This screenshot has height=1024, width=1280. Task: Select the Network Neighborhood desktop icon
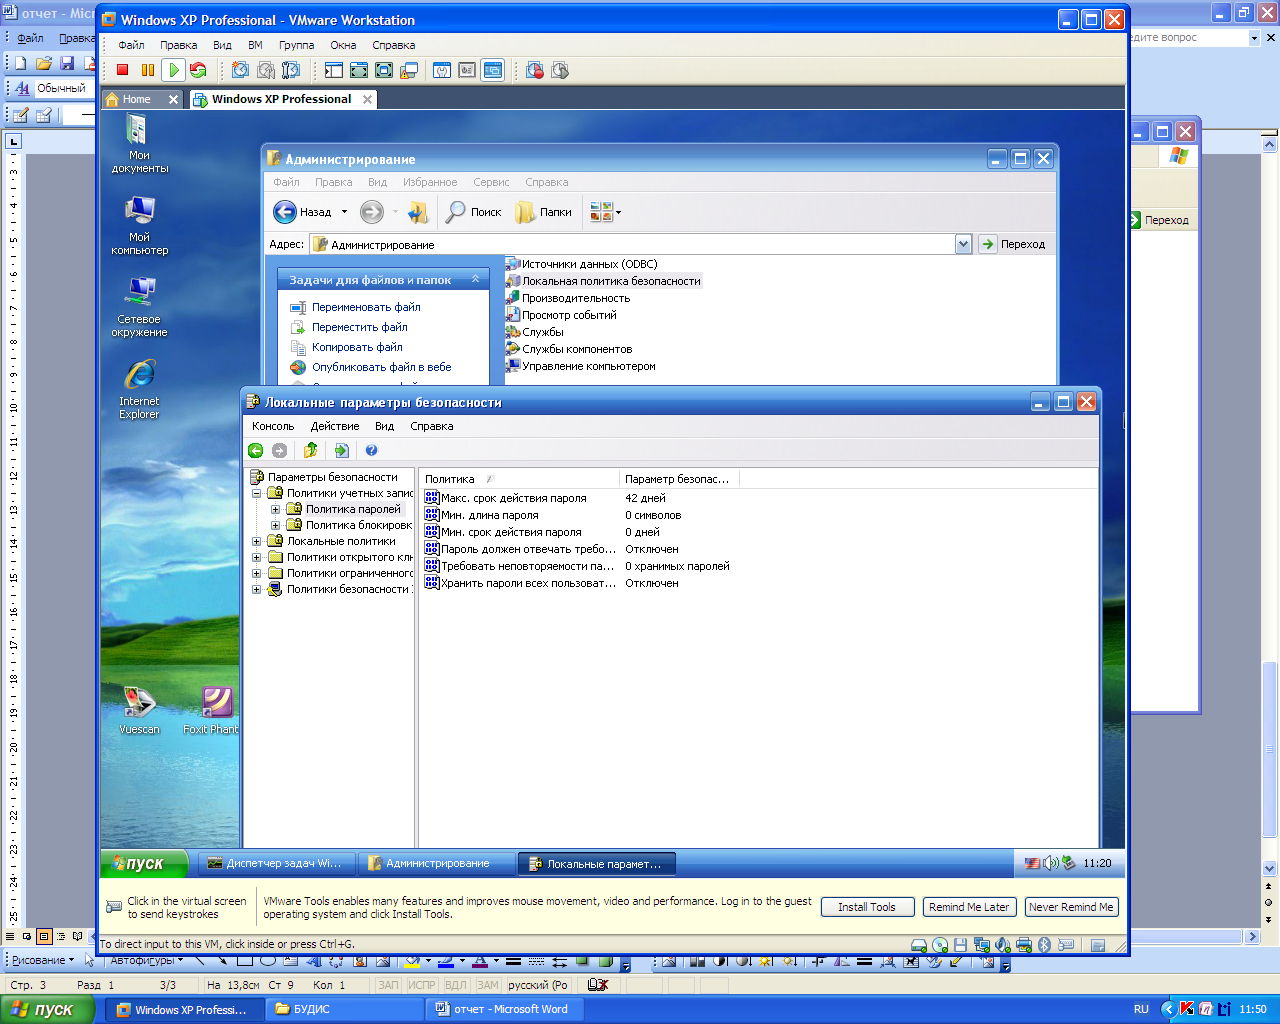tap(140, 307)
